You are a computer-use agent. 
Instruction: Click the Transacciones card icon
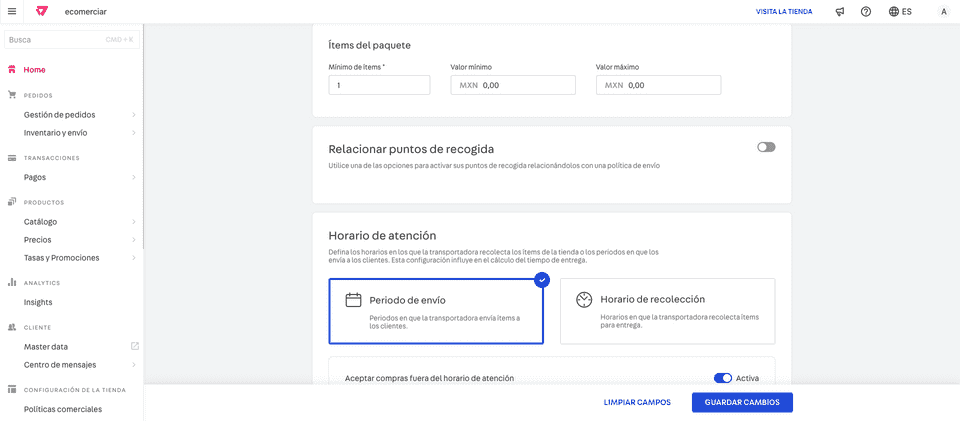(x=12, y=158)
